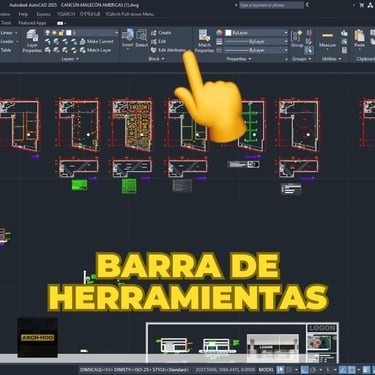Image resolution: width=375 pixels, height=375 pixels.
Task: Click the Turn All Layers On icon
Action: 48,50
